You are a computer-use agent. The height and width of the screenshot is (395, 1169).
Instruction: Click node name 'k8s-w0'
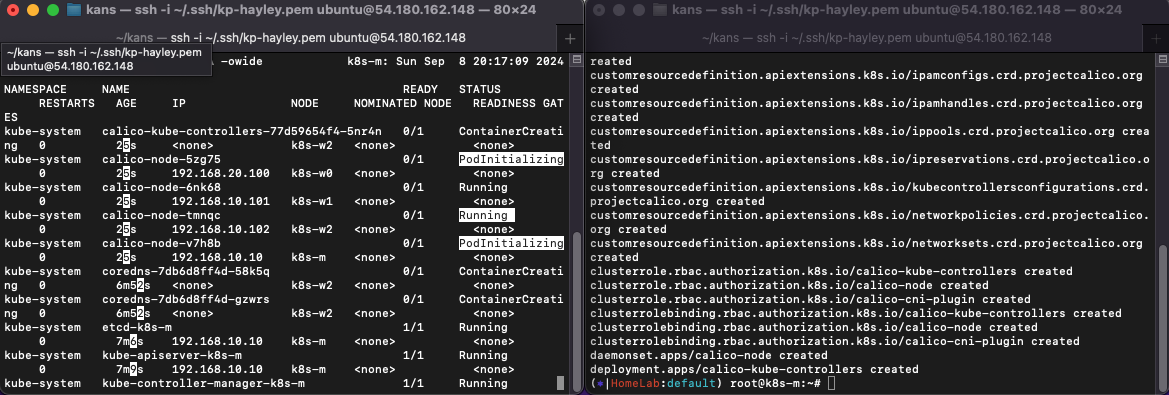(312, 173)
